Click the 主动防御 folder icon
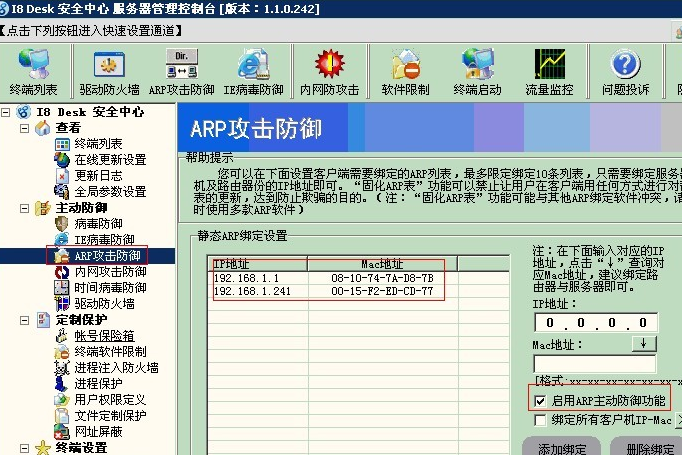 43,208
